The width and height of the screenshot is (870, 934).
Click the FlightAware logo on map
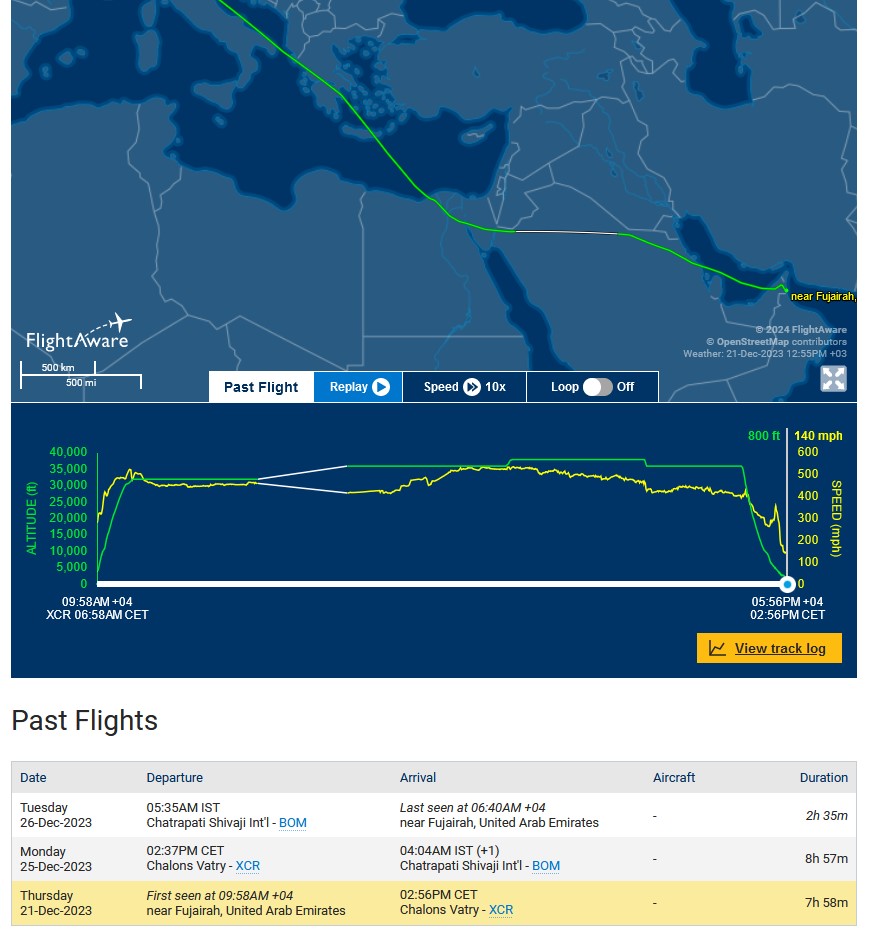[78, 332]
